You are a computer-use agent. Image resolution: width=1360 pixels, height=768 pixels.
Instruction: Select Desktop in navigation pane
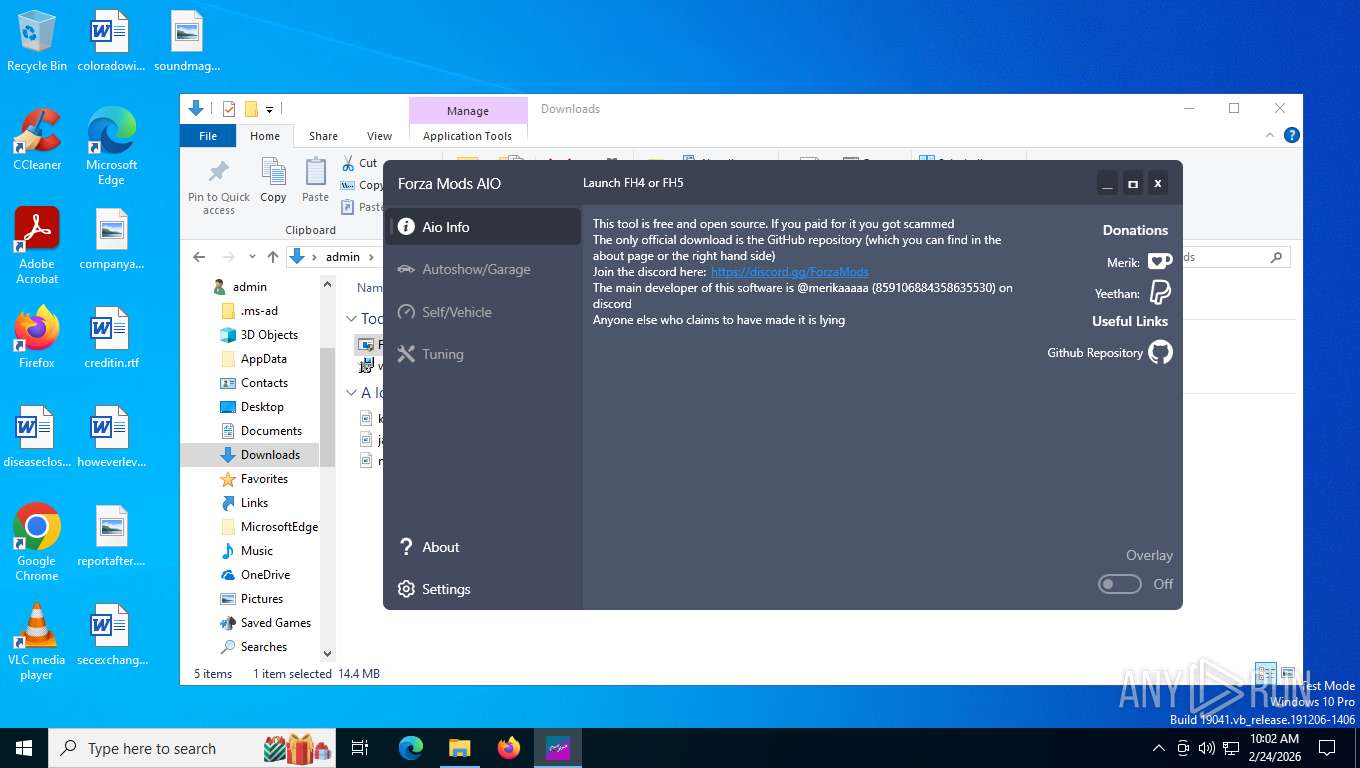[x=262, y=407]
